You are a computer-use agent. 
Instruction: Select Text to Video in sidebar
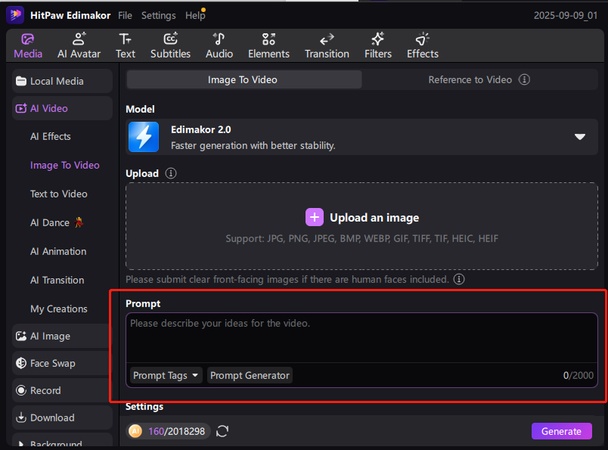(59, 194)
